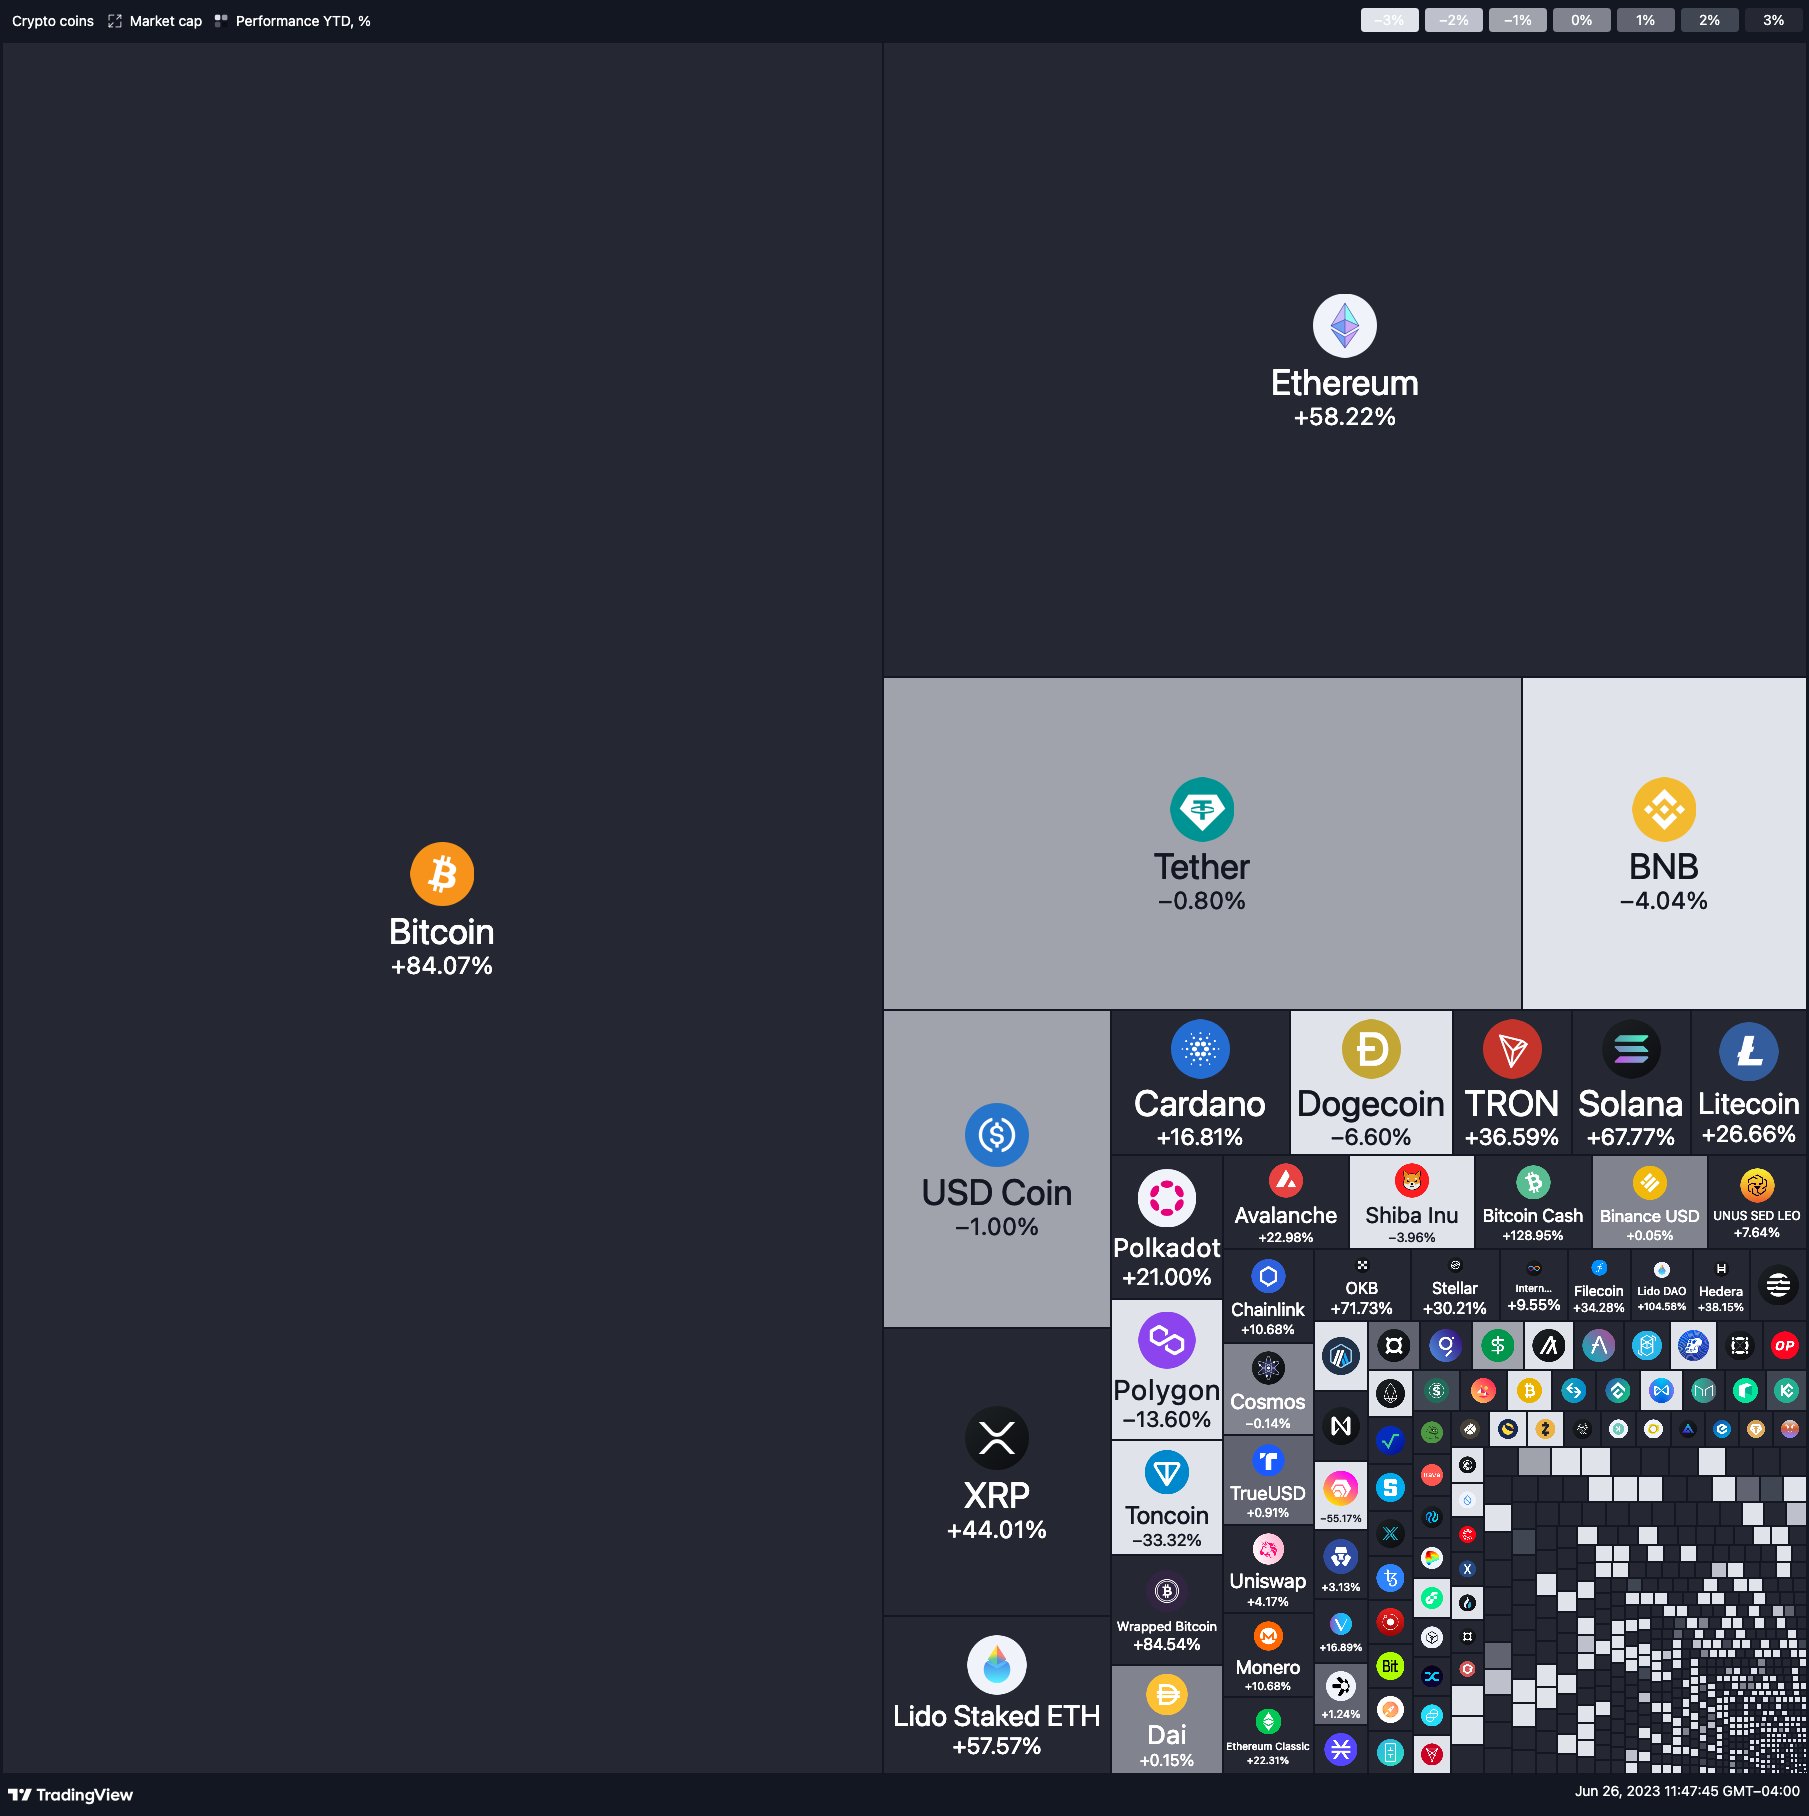
Task: Select the Wrapped Bitcoin +84.54% value
Action: coord(1167,1644)
